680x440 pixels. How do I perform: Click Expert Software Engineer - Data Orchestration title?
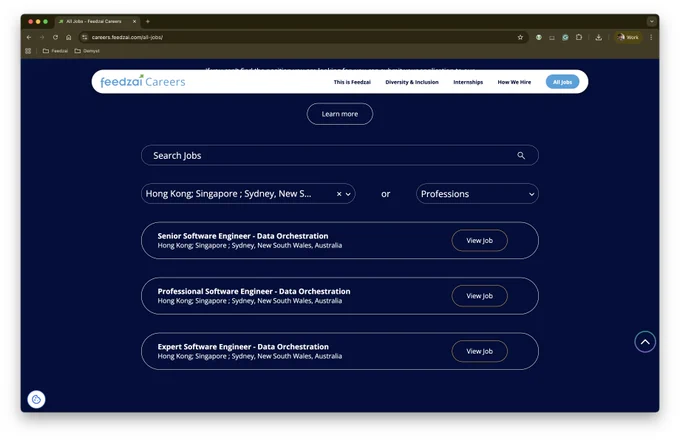click(243, 347)
